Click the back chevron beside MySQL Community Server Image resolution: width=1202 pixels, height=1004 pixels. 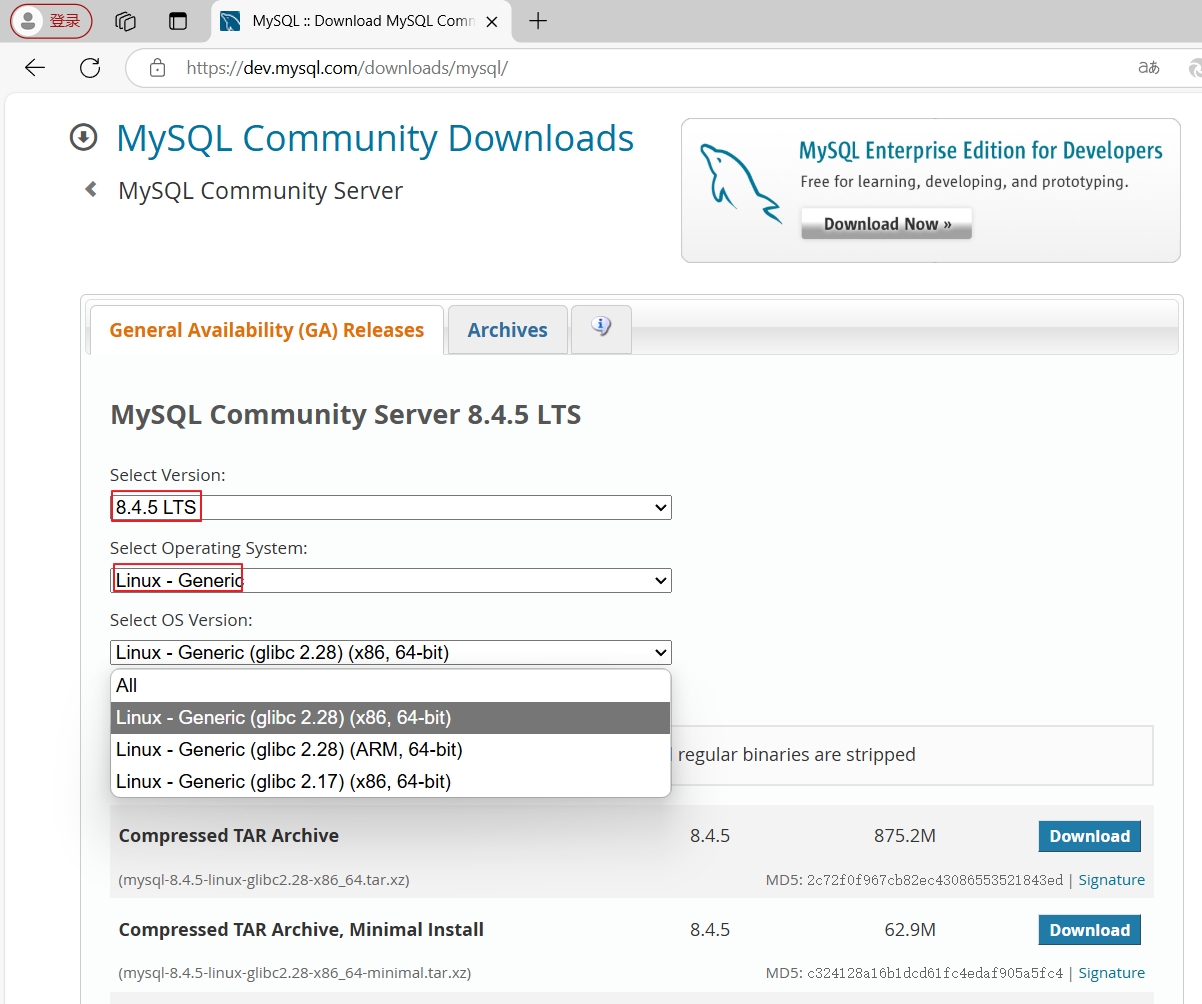(x=91, y=189)
